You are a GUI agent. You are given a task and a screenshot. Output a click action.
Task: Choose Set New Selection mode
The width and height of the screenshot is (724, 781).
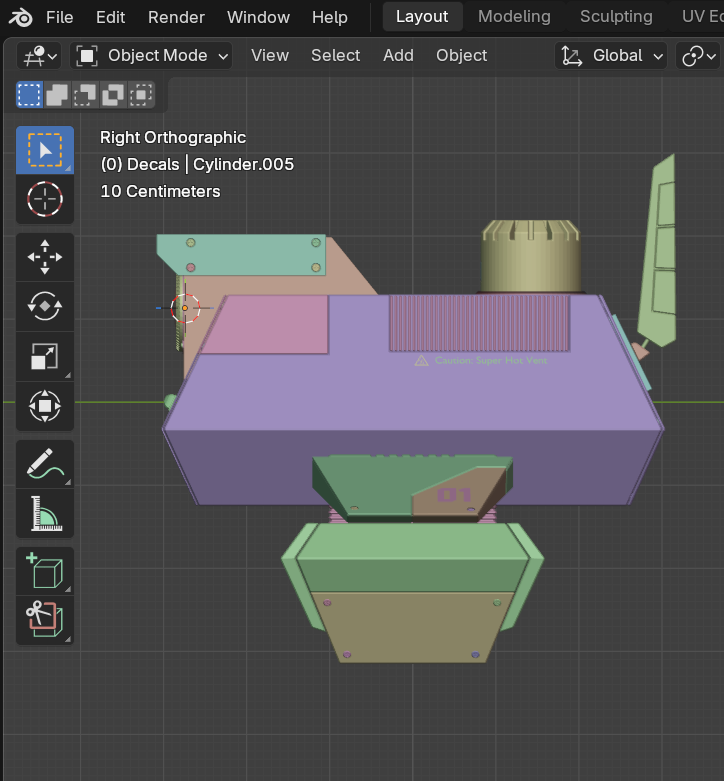29,95
